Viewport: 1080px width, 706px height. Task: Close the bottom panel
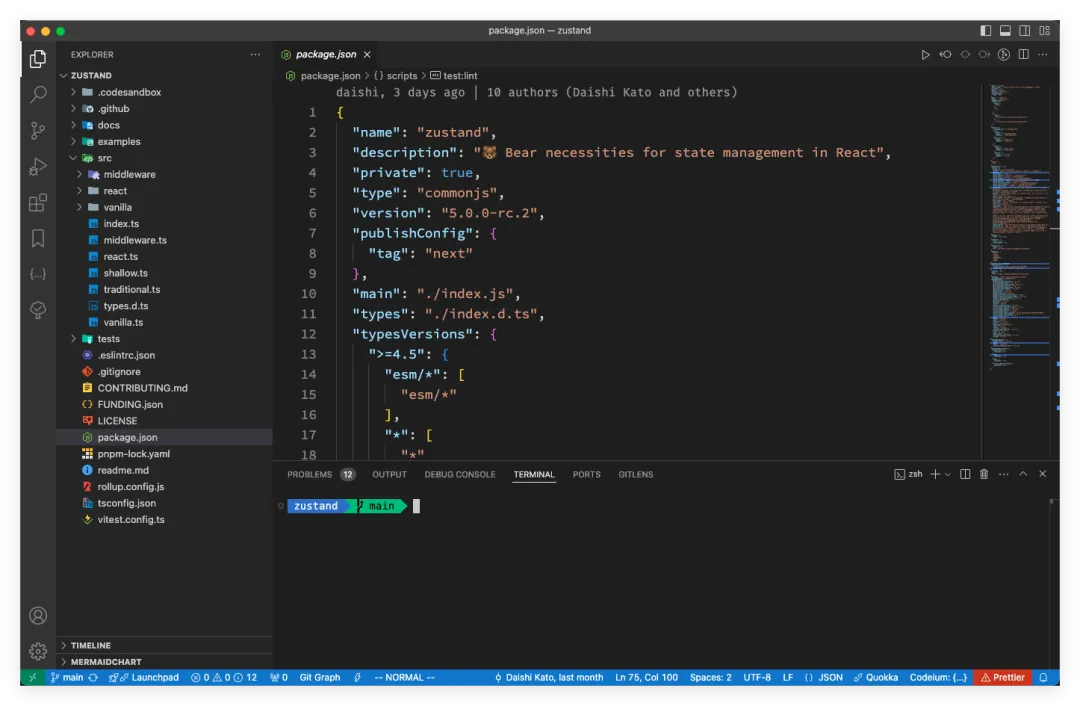1043,474
